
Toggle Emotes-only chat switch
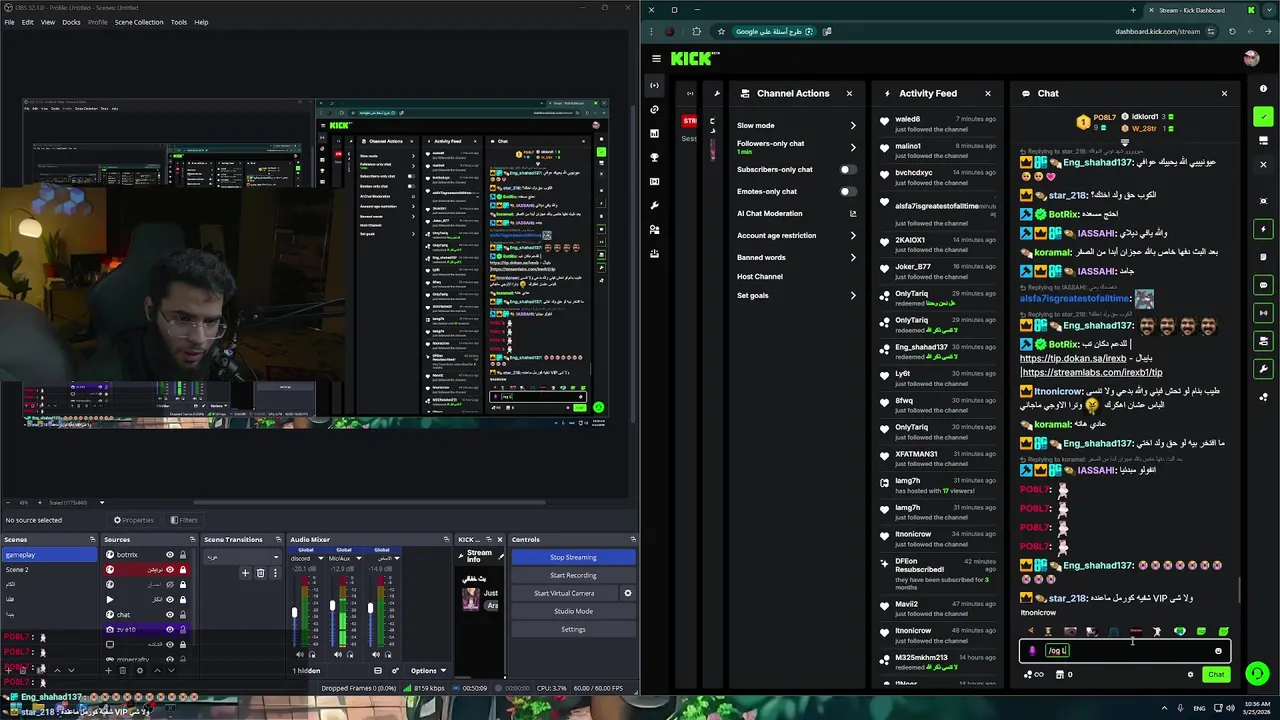848,192
